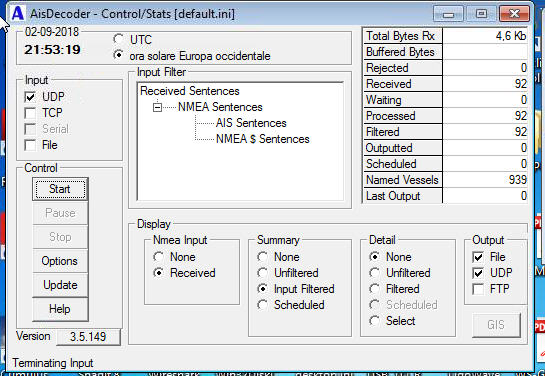Set Summary display to Input Filtered

(x=262, y=289)
